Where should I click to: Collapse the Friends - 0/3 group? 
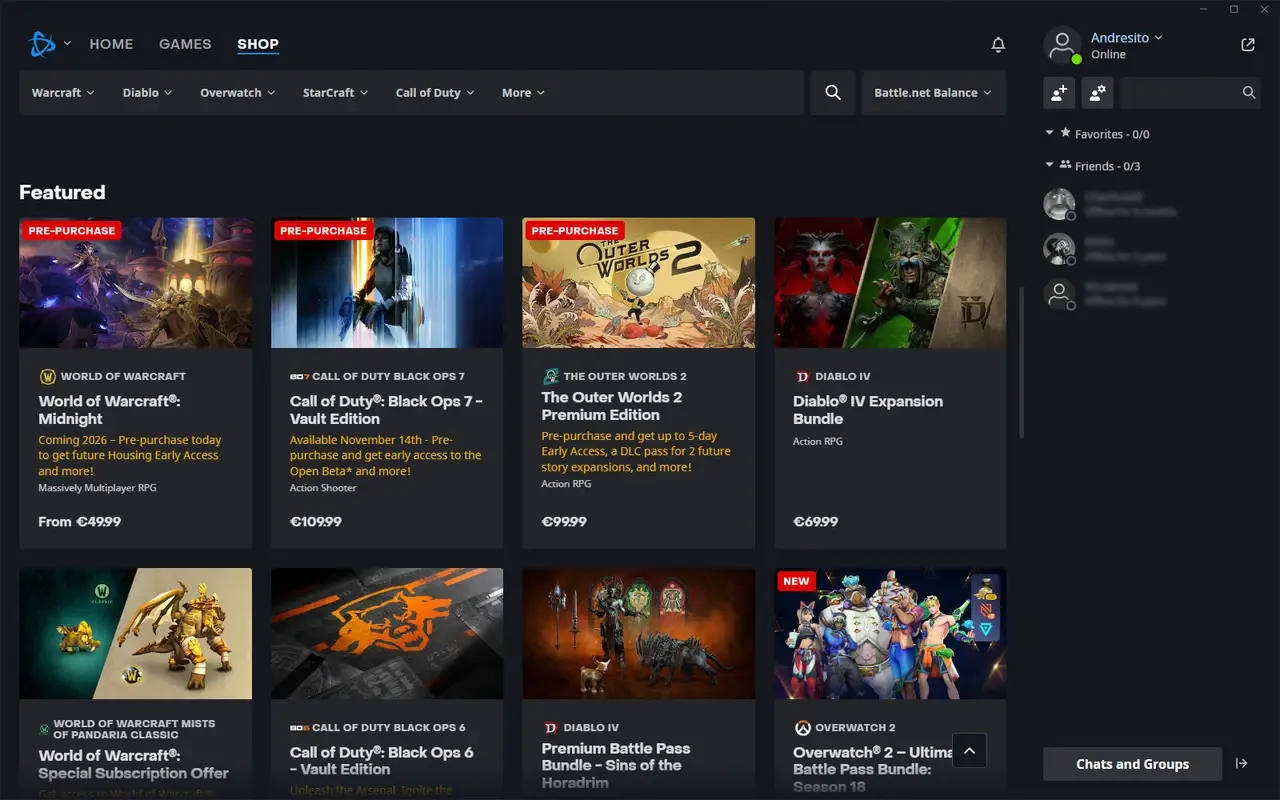pos(1049,165)
